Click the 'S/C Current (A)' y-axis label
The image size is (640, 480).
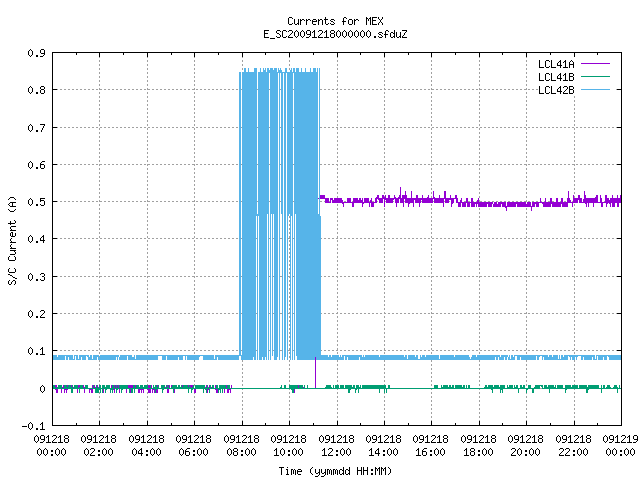click(12, 240)
